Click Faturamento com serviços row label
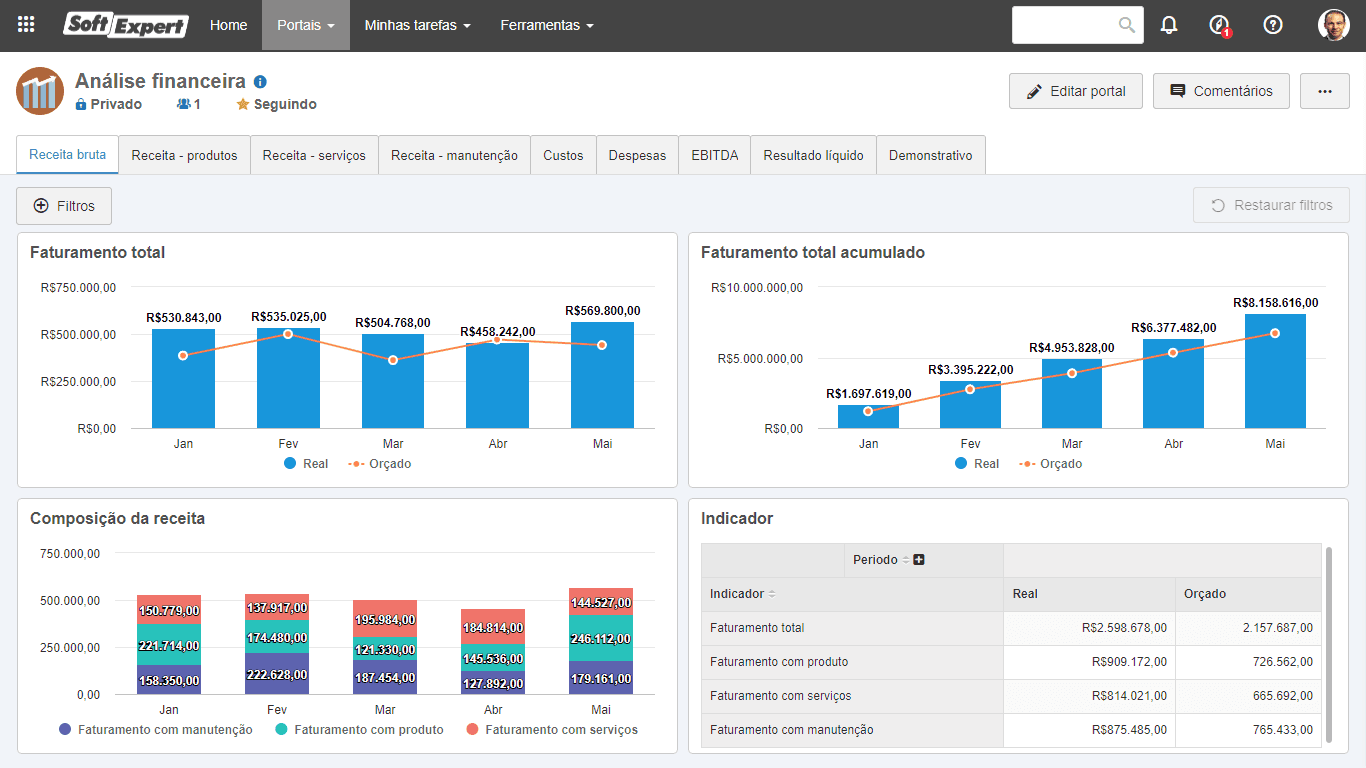The image size is (1366, 768). pyautogui.click(x=780, y=696)
